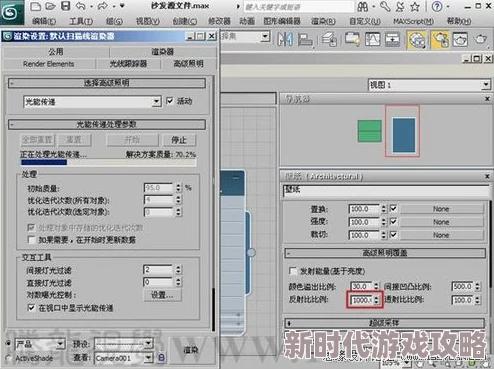Open the 查看 Camera001 dropdown
This screenshot has width=494, height=369.
coord(124,358)
